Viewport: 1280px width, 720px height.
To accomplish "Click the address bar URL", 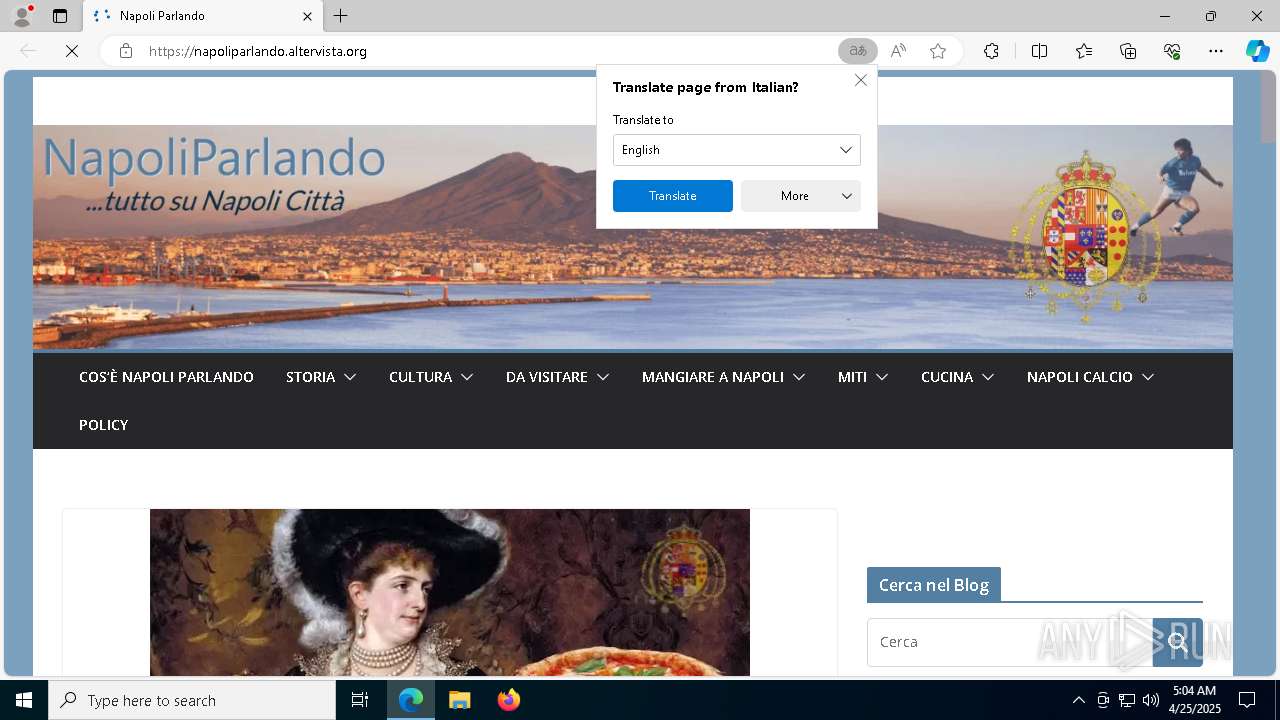I will [x=258, y=51].
